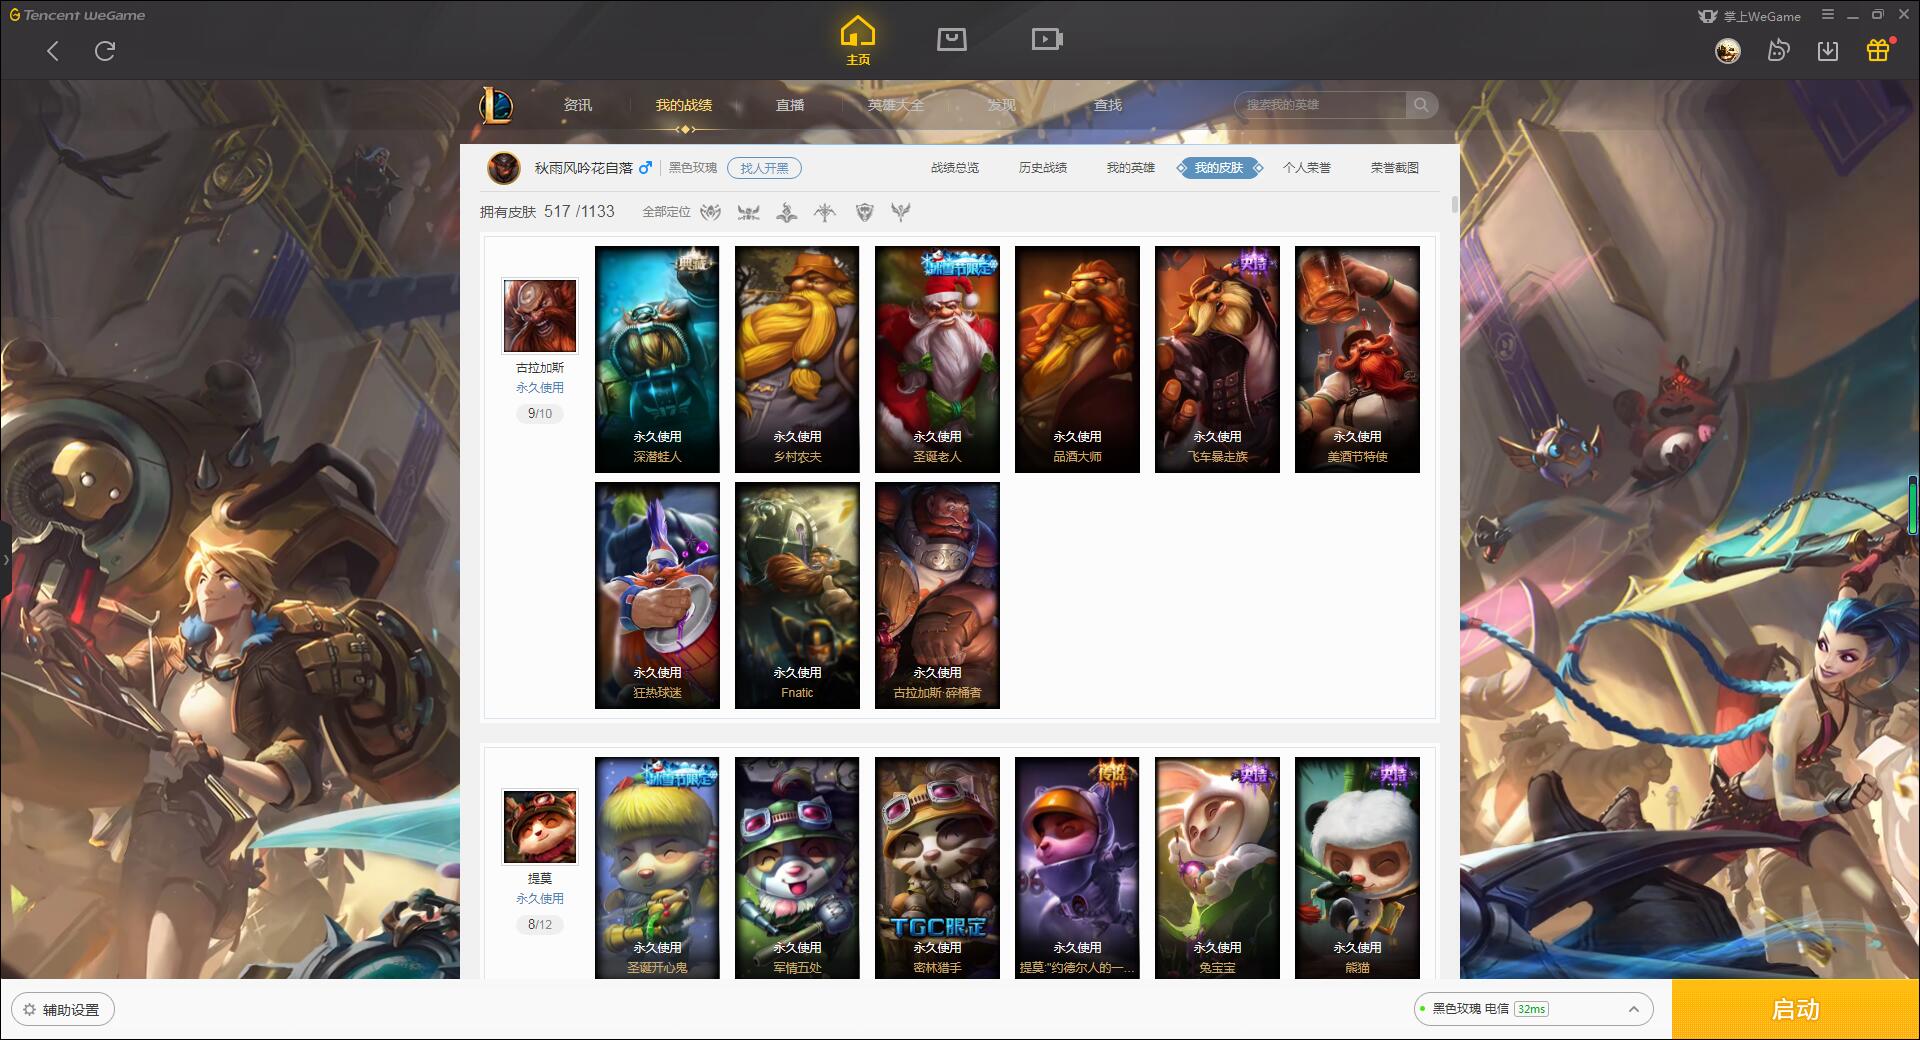Screen dimensions: 1920x1040
Task: Open the WeGame home tab (主页)
Action: click(x=858, y=40)
